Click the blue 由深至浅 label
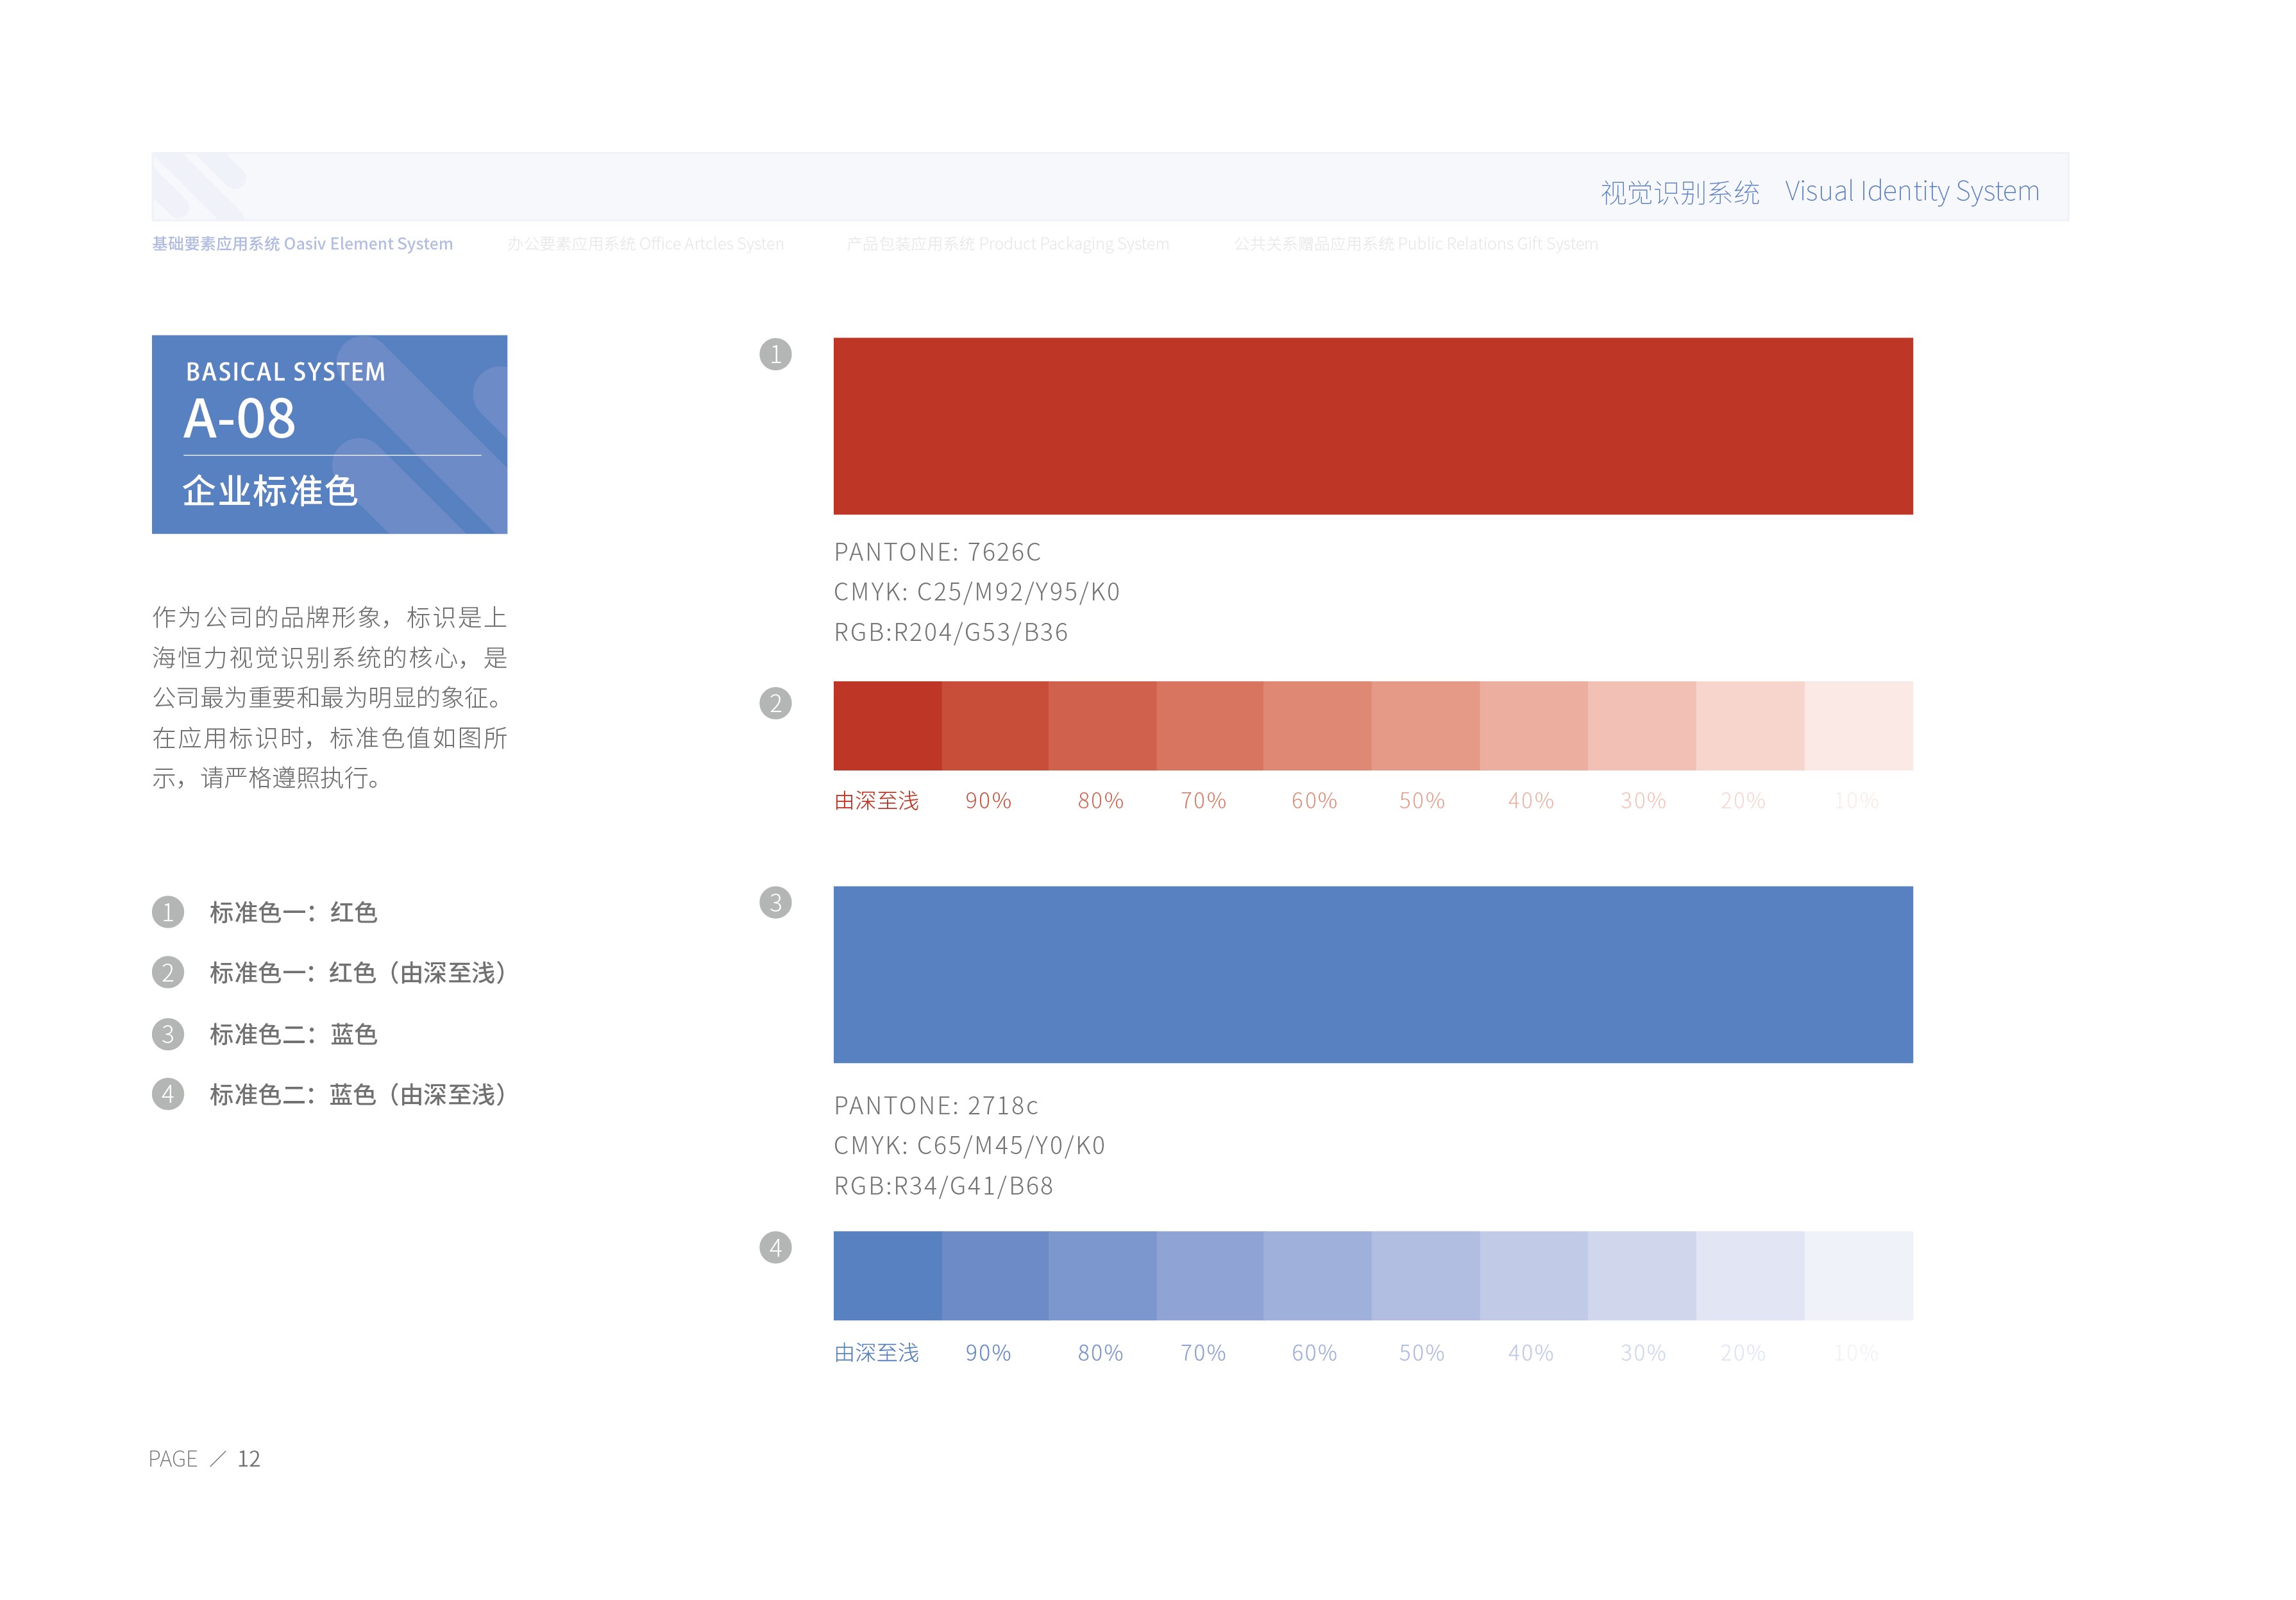2296x1600 pixels. click(877, 1353)
